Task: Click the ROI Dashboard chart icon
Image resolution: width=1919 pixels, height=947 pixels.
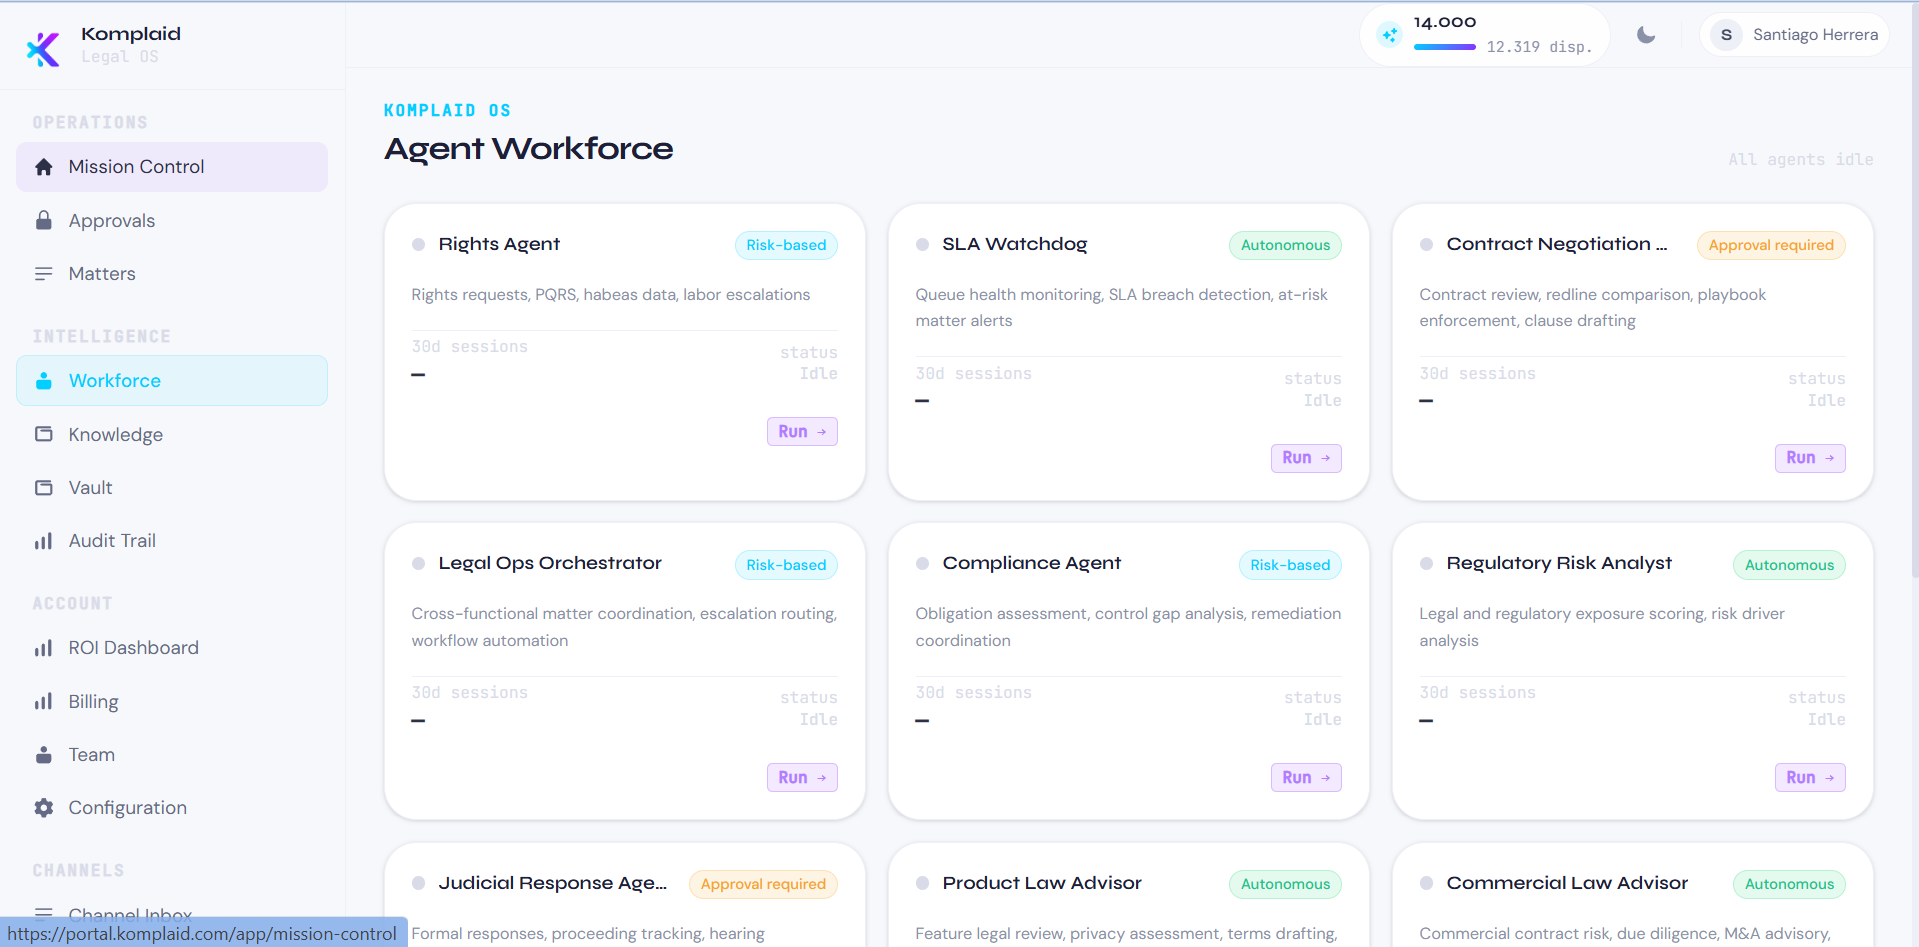Action: click(43, 648)
